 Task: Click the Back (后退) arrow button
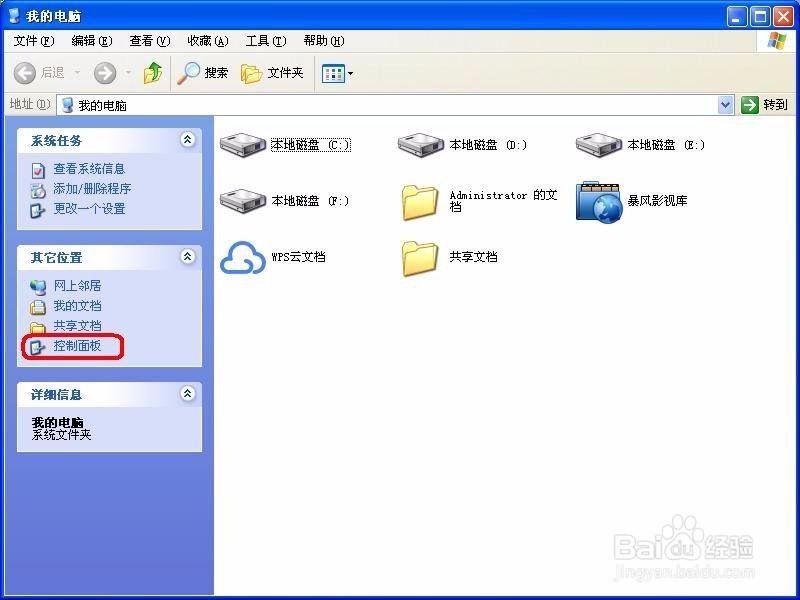coord(24,73)
